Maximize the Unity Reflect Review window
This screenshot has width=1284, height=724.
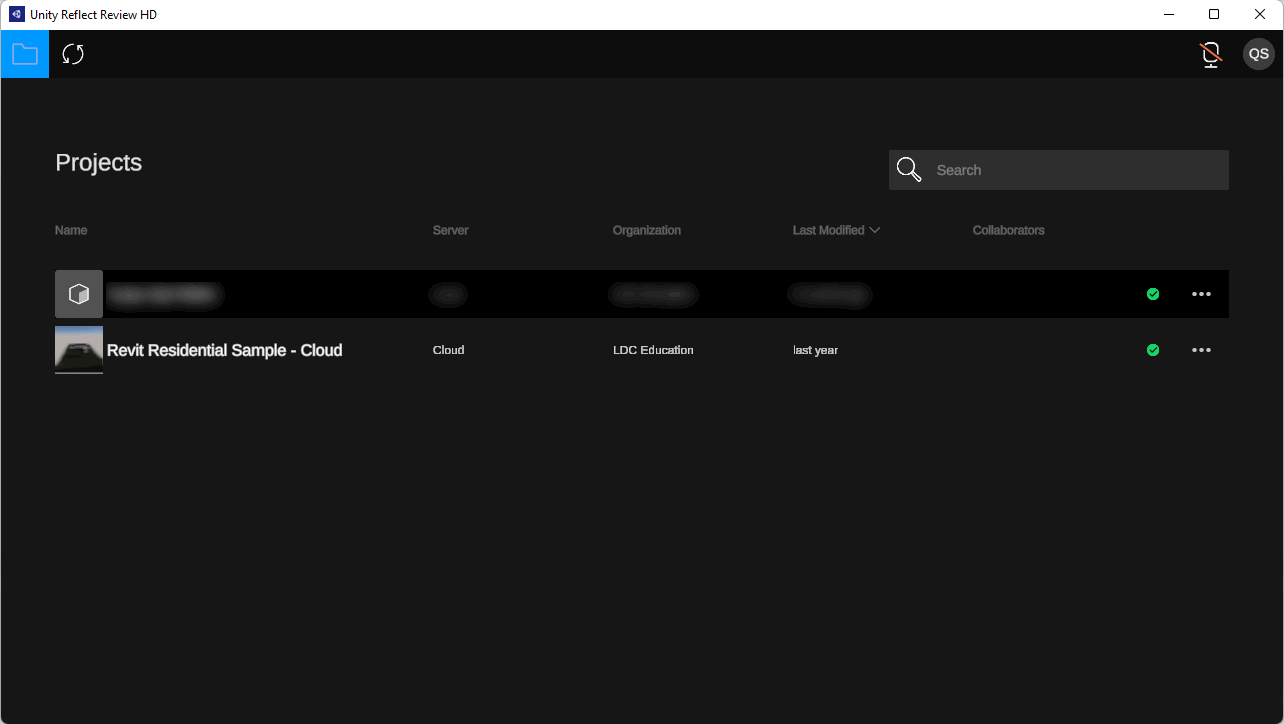point(1214,15)
